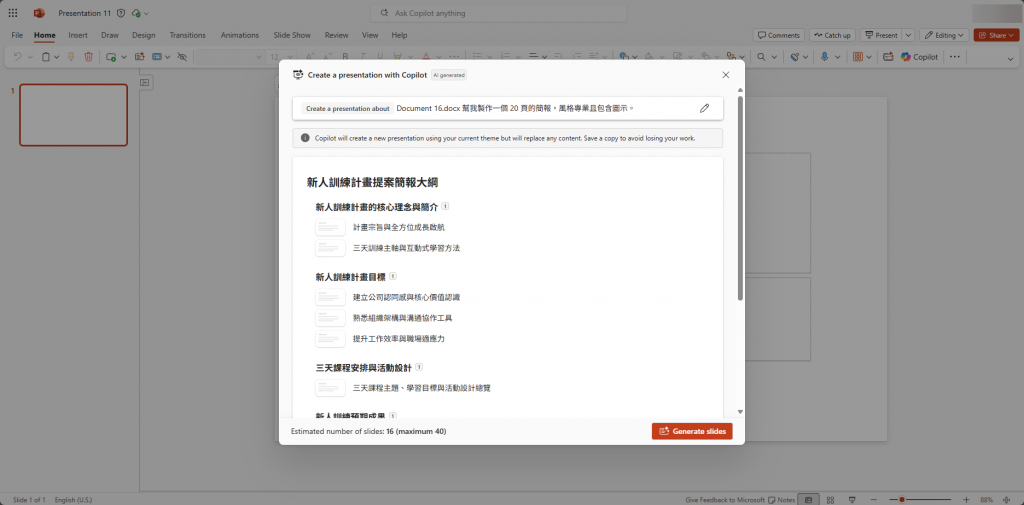Click the Paste clipboard icon
This screenshot has width=1024, height=505.
coord(46,57)
